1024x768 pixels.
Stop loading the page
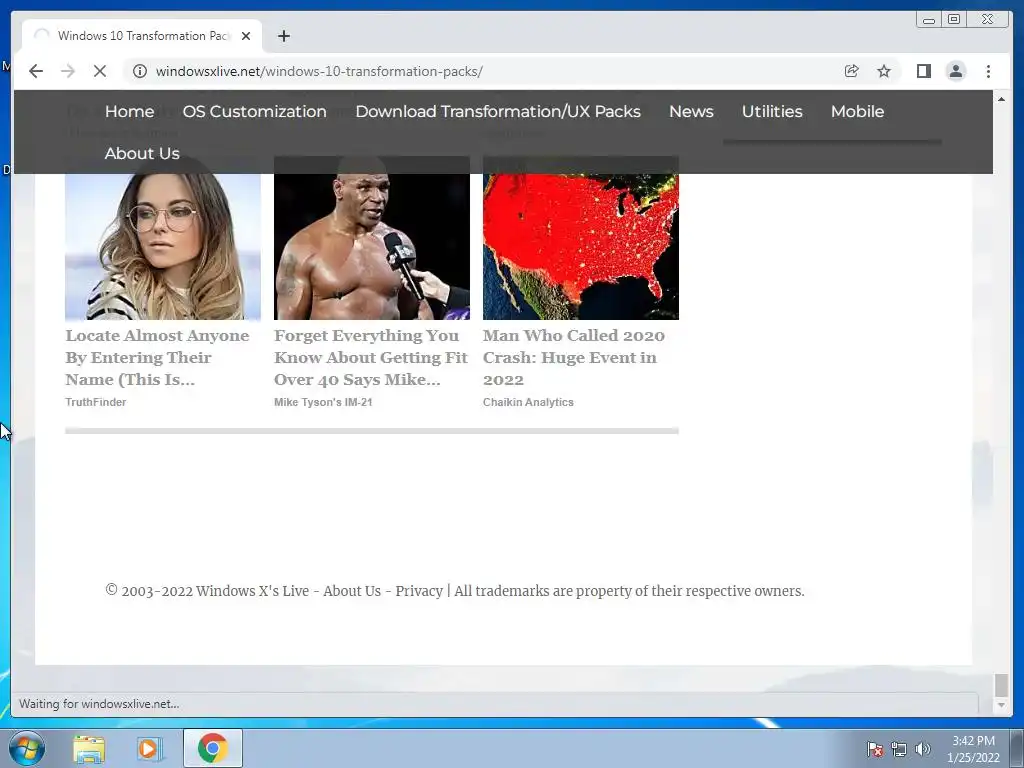point(100,71)
